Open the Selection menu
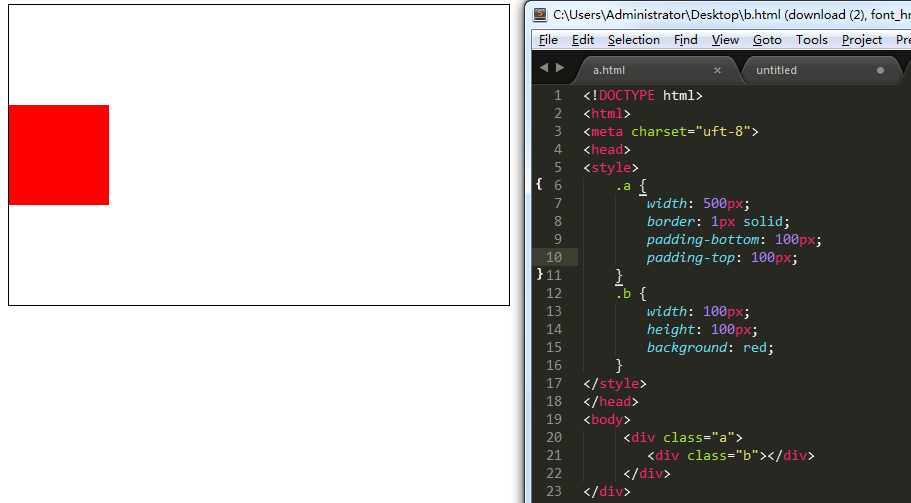Image resolution: width=911 pixels, height=503 pixels. point(634,40)
